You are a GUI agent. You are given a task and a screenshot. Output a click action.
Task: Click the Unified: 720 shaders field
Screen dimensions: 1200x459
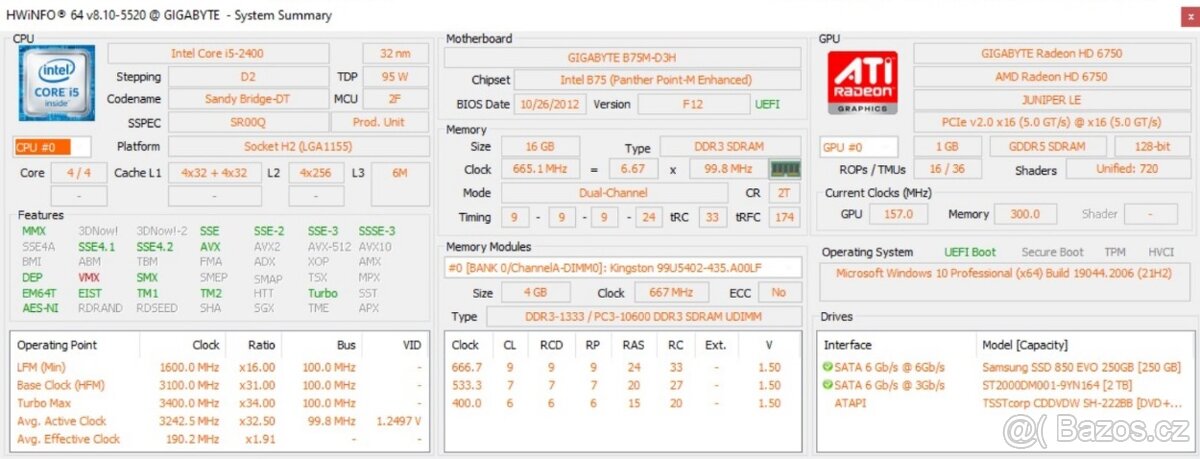pos(1127,170)
